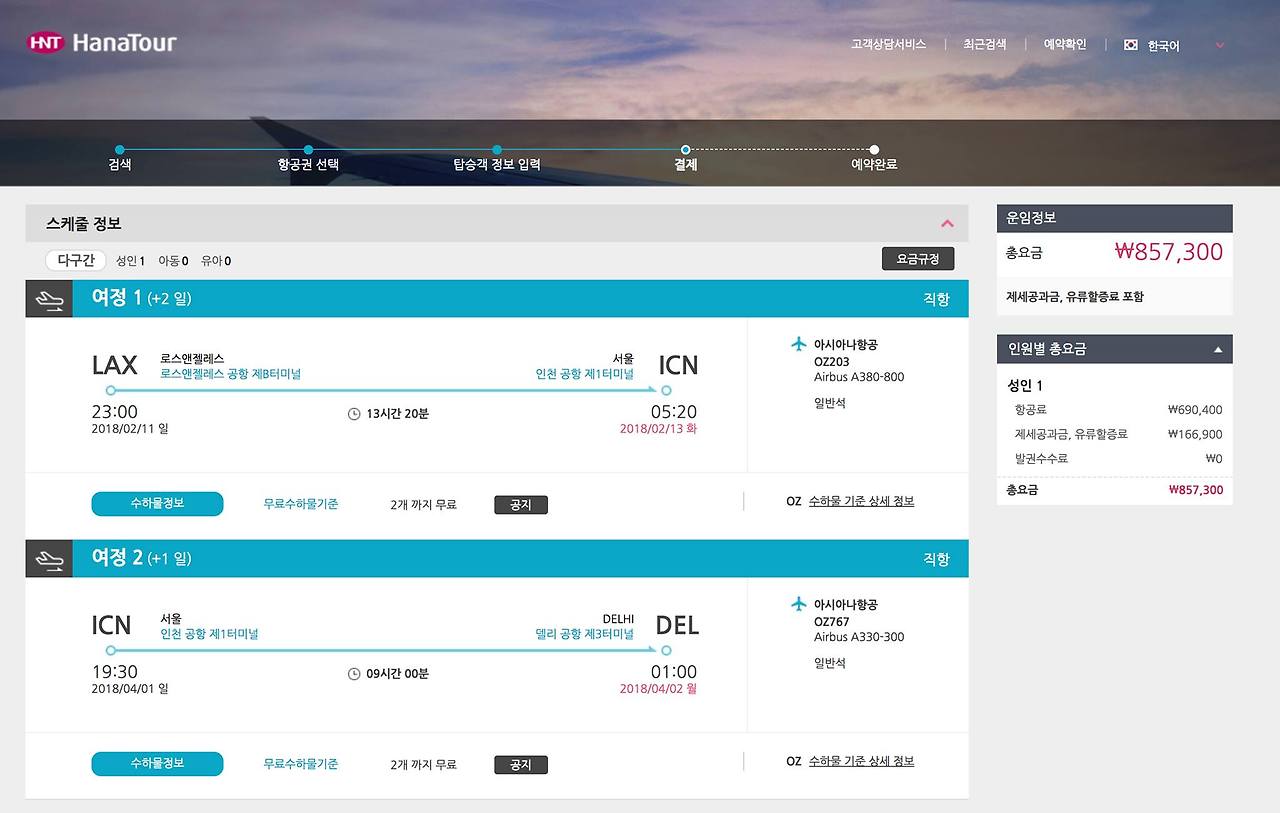The image size is (1280, 813).
Task: Open the 한국어 language dropdown
Action: click(x=1219, y=45)
